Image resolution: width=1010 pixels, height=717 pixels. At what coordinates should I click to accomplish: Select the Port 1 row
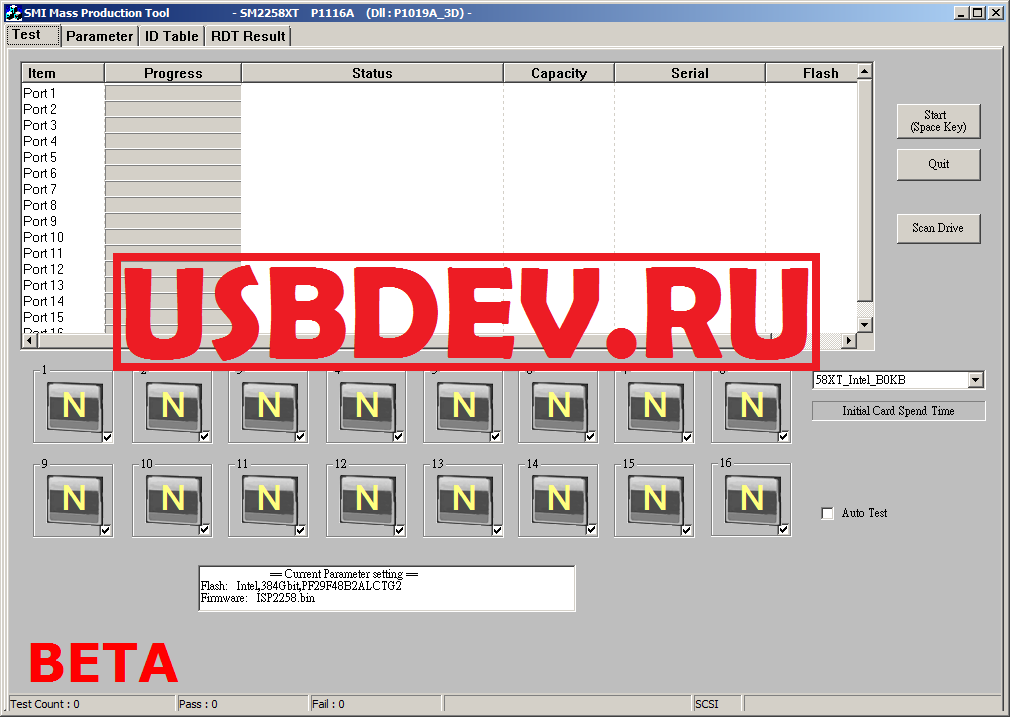(439, 93)
